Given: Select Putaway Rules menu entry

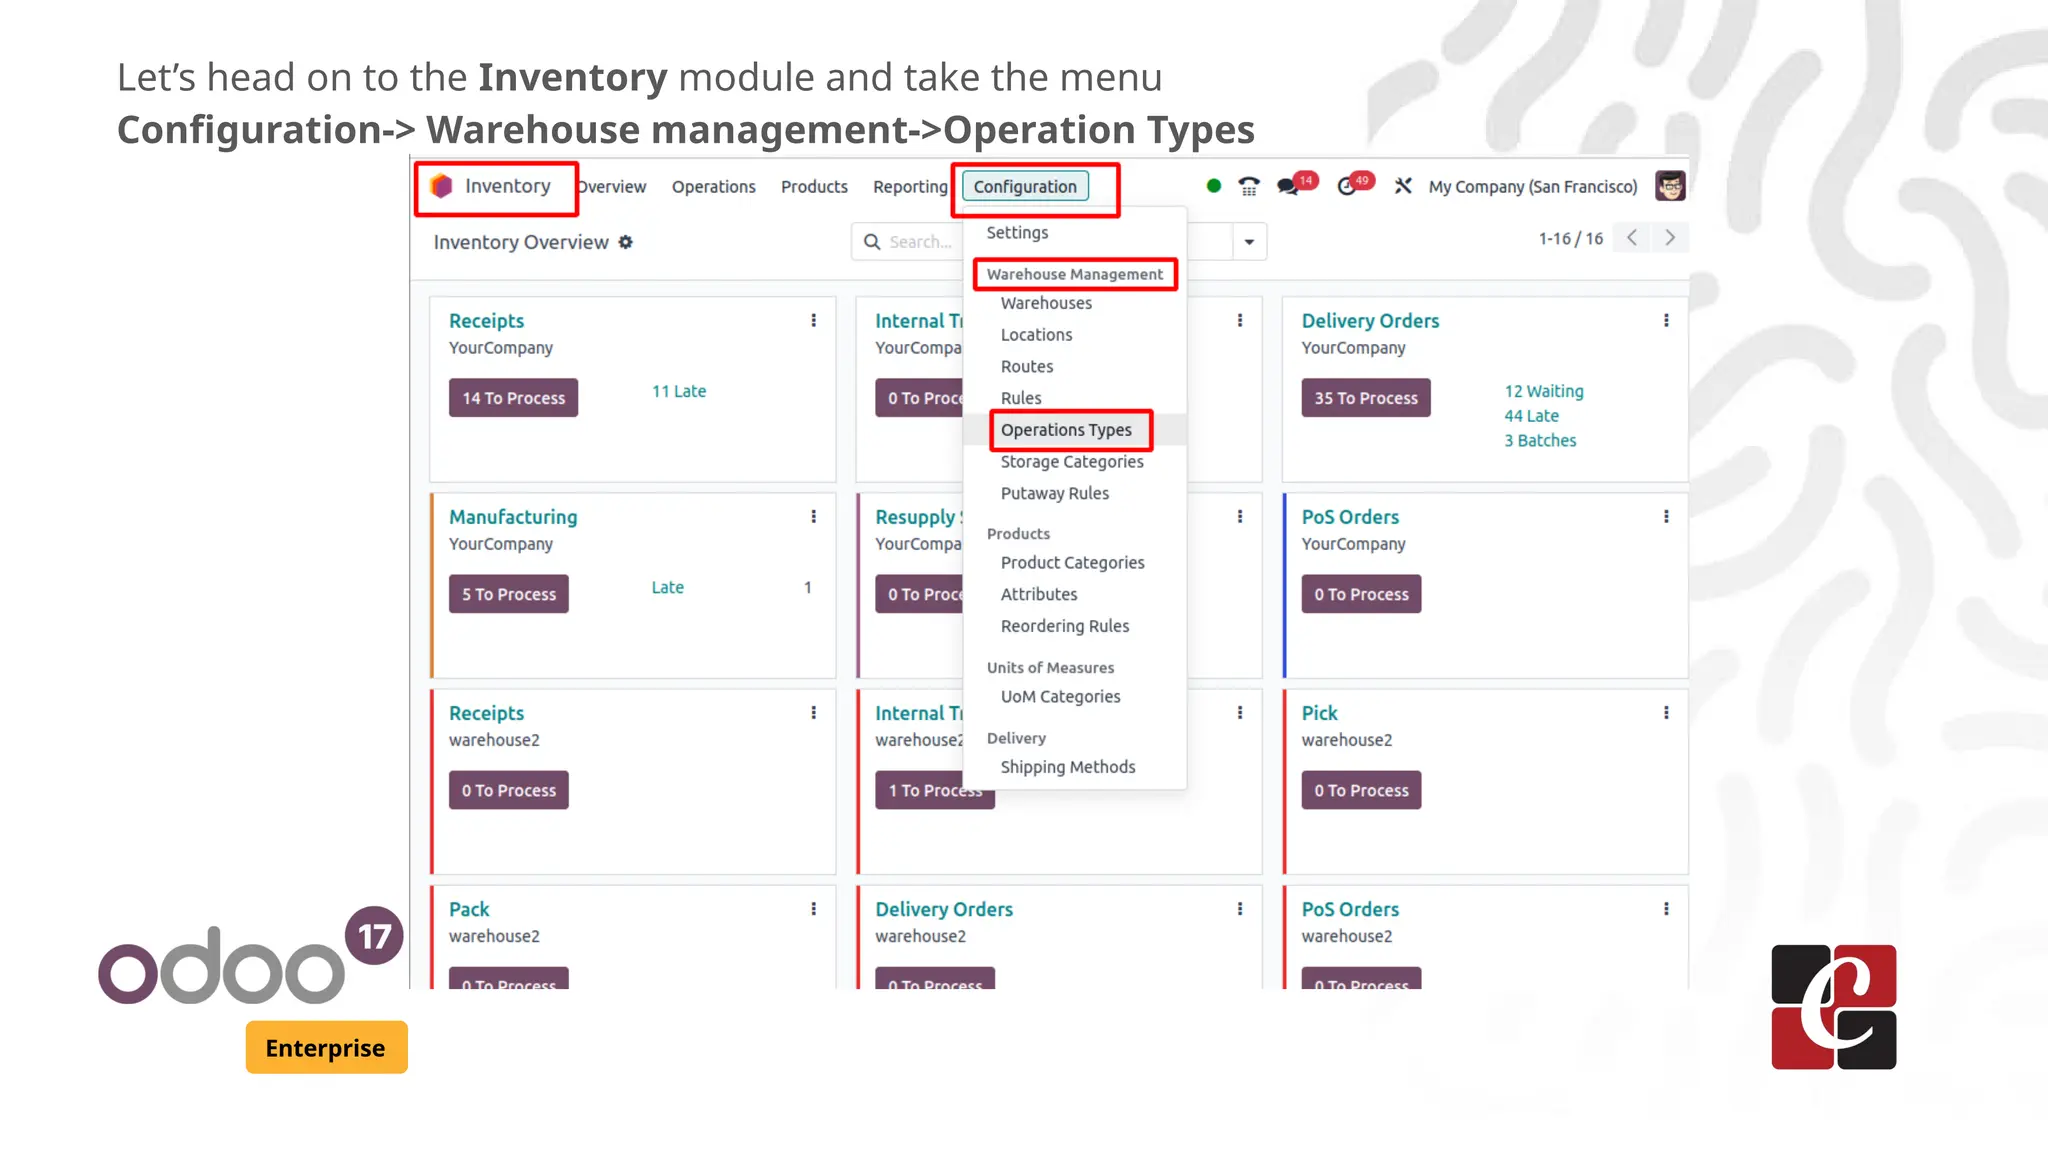Looking at the screenshot, I should (1055, 493).
